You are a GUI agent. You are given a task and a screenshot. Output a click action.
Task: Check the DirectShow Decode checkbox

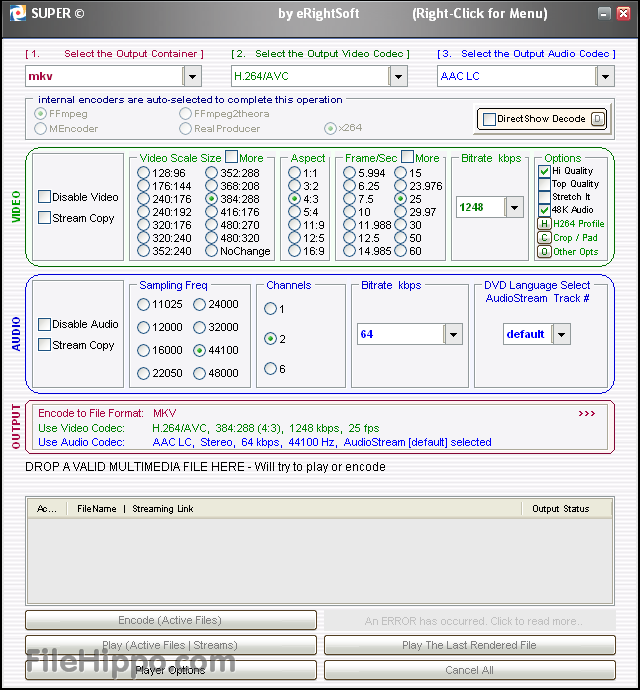point(489,119)
